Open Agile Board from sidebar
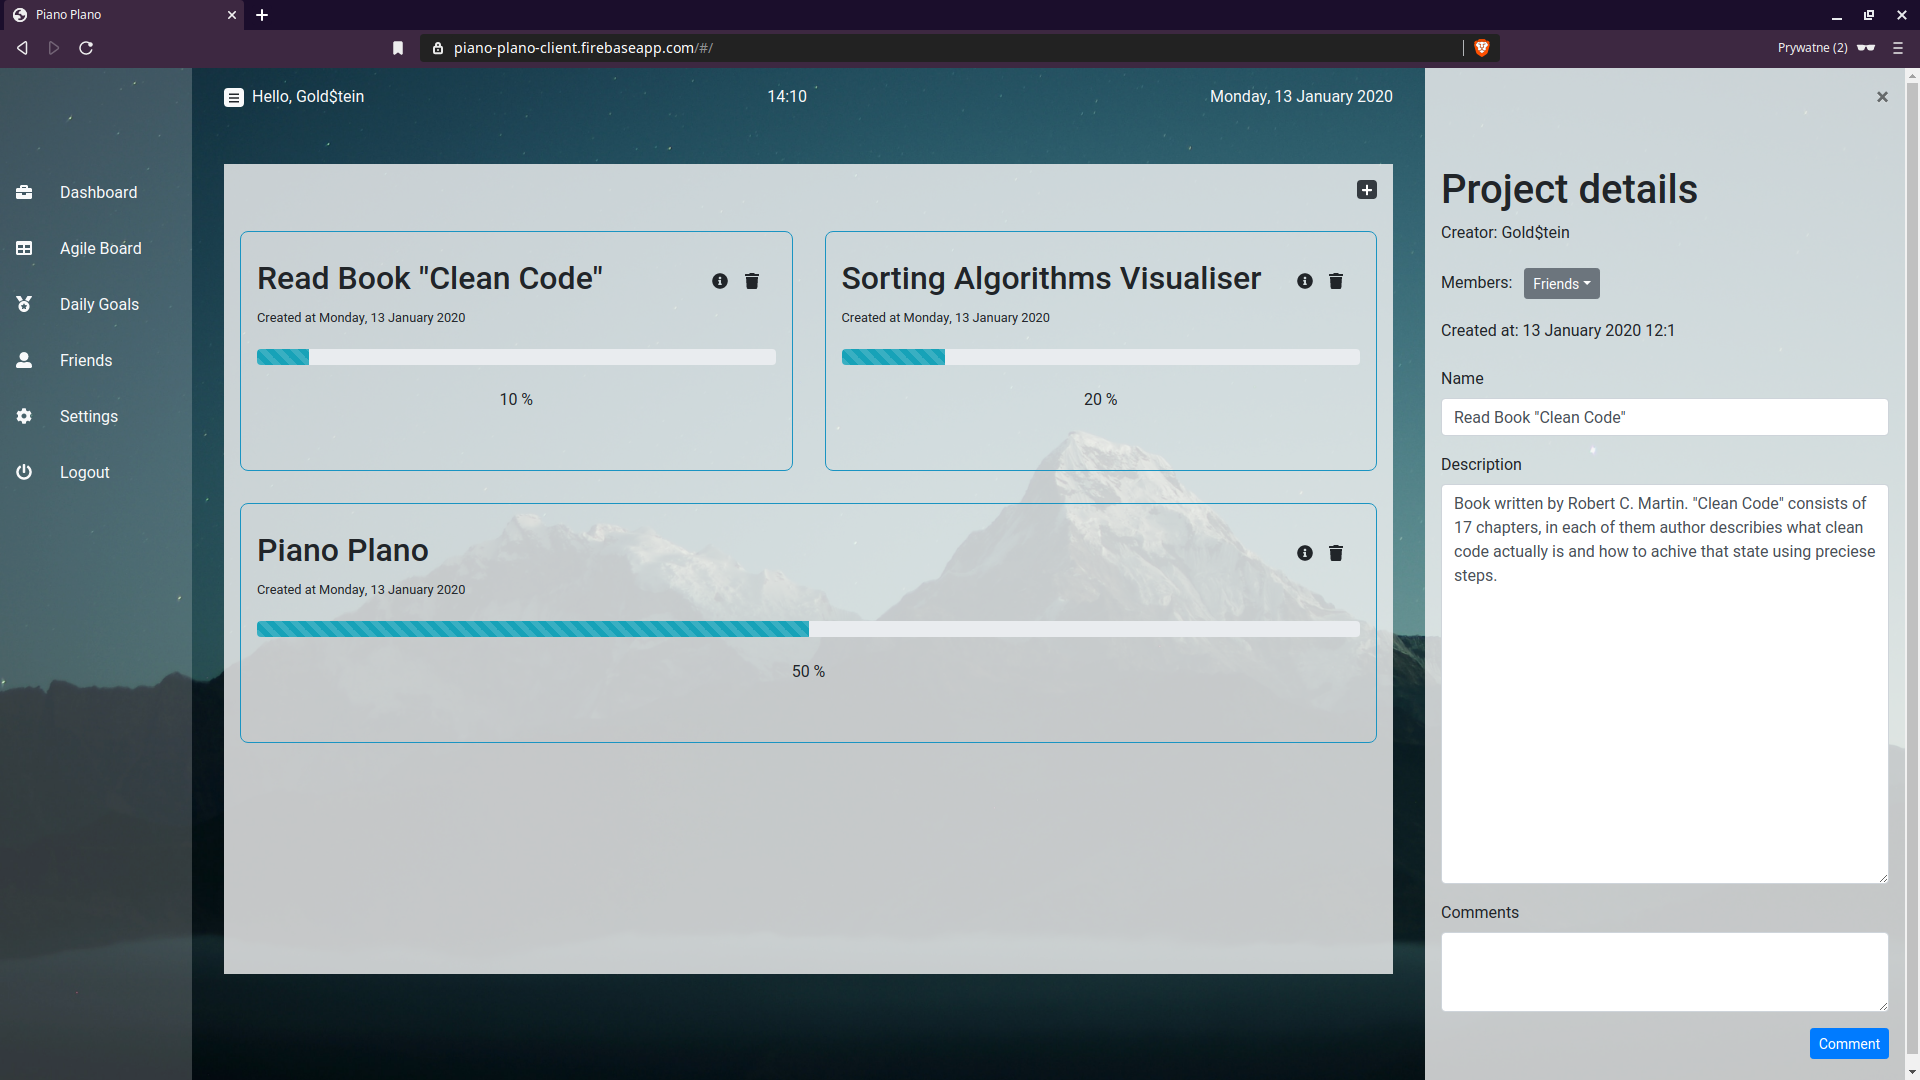This screenshot has width=1920, height=1080. 100,248
